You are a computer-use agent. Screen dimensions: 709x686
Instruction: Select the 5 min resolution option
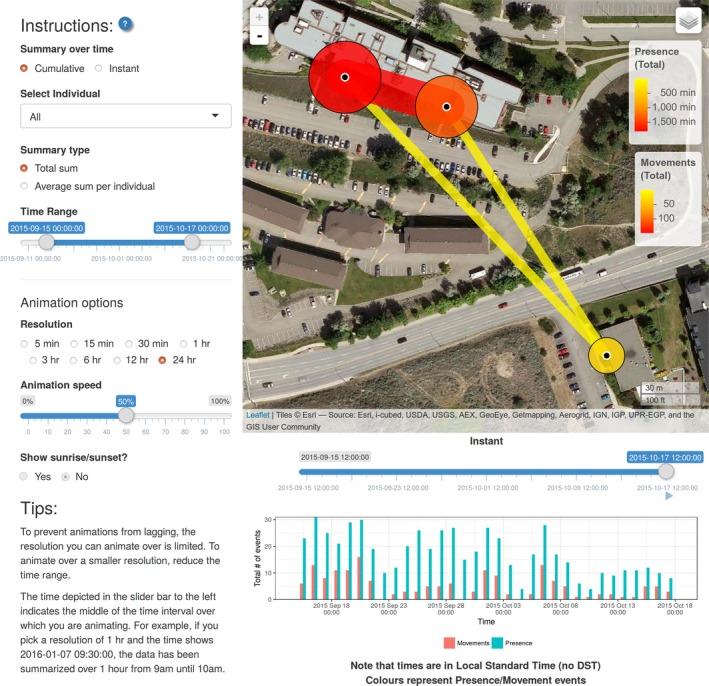pos(25,343)
